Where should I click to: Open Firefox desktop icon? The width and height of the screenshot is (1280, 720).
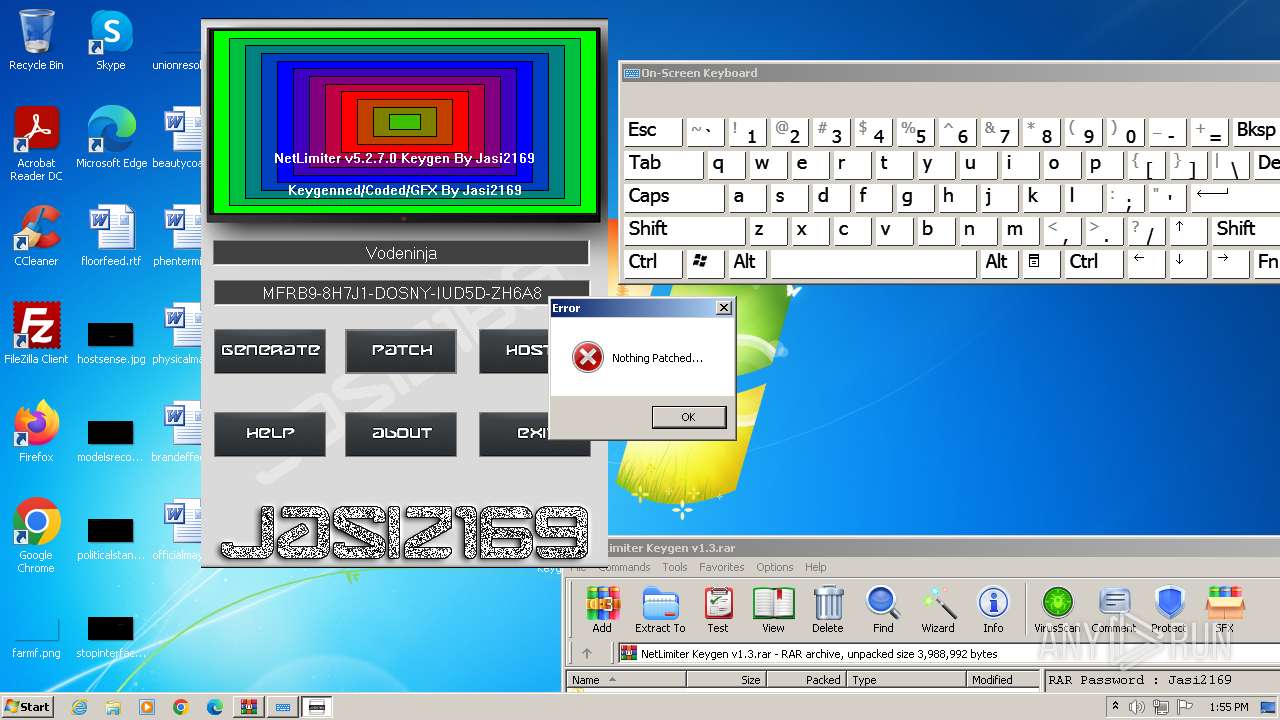click(x=36, y=432)
